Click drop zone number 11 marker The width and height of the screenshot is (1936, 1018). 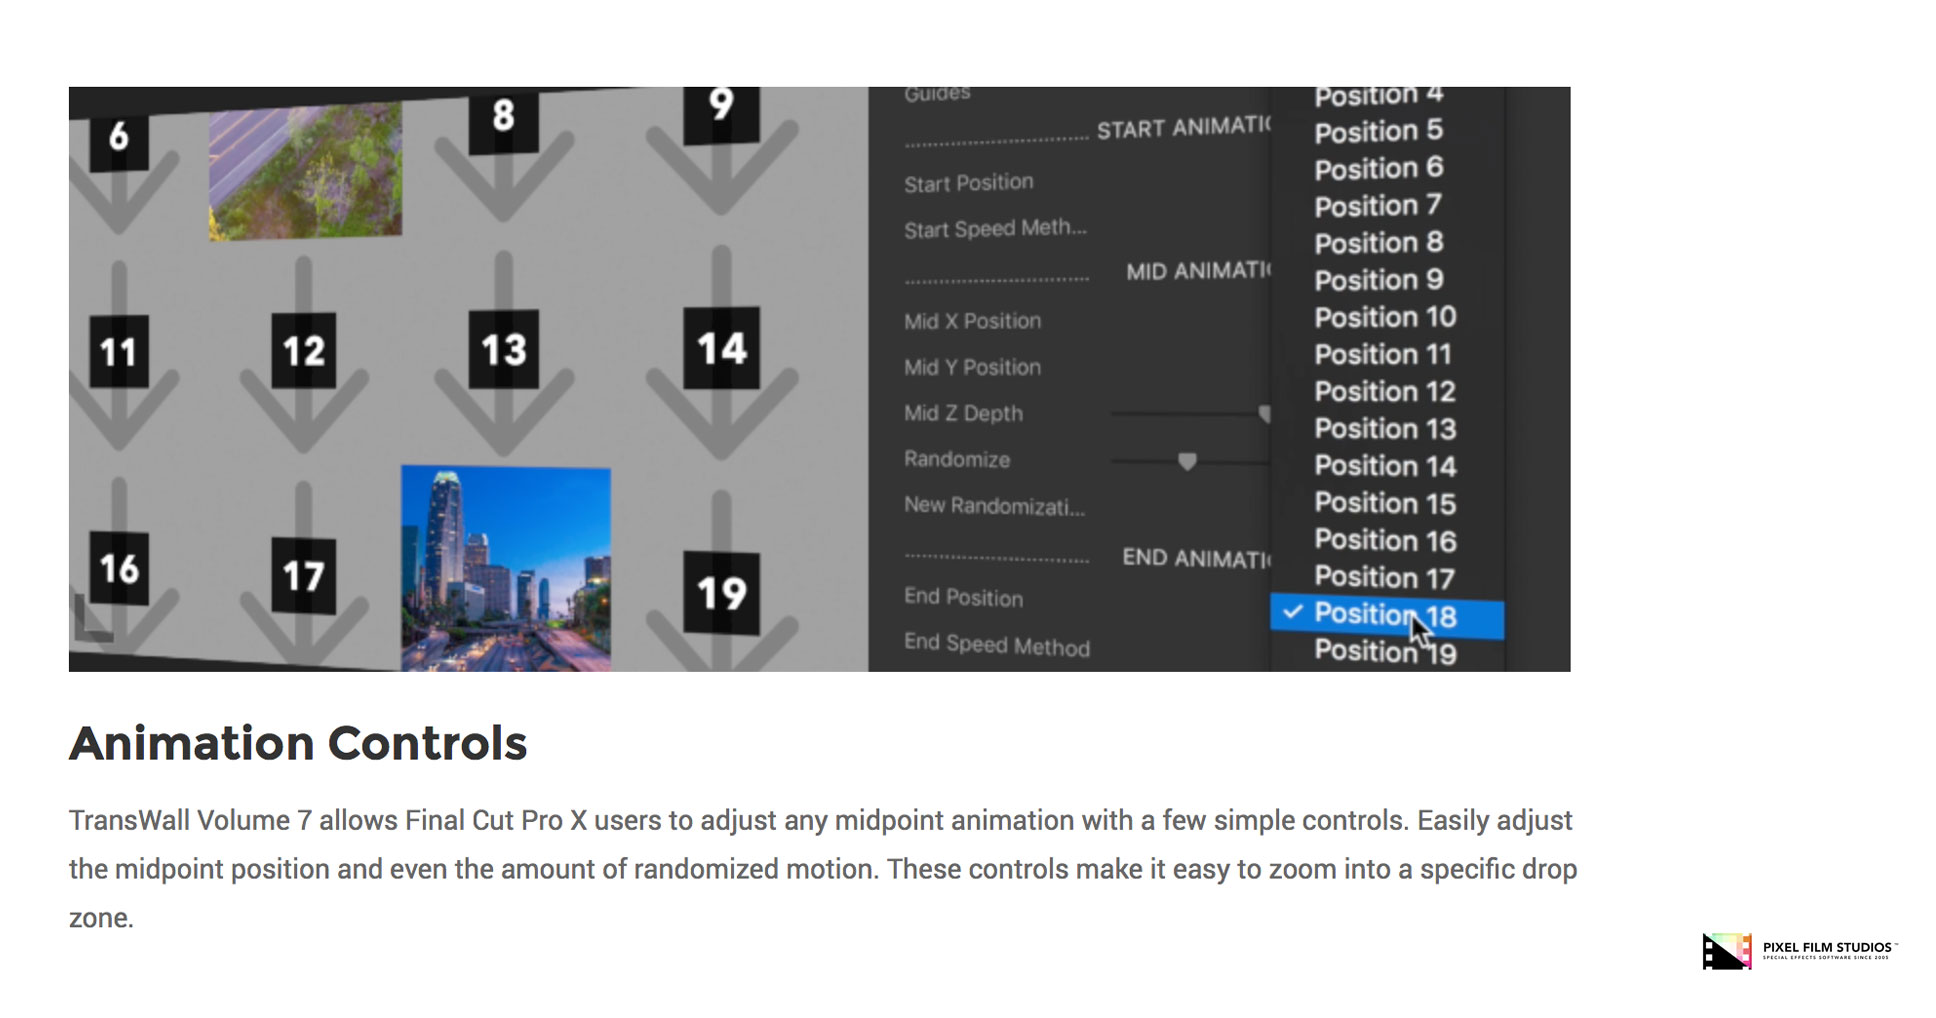click(118, 352)
